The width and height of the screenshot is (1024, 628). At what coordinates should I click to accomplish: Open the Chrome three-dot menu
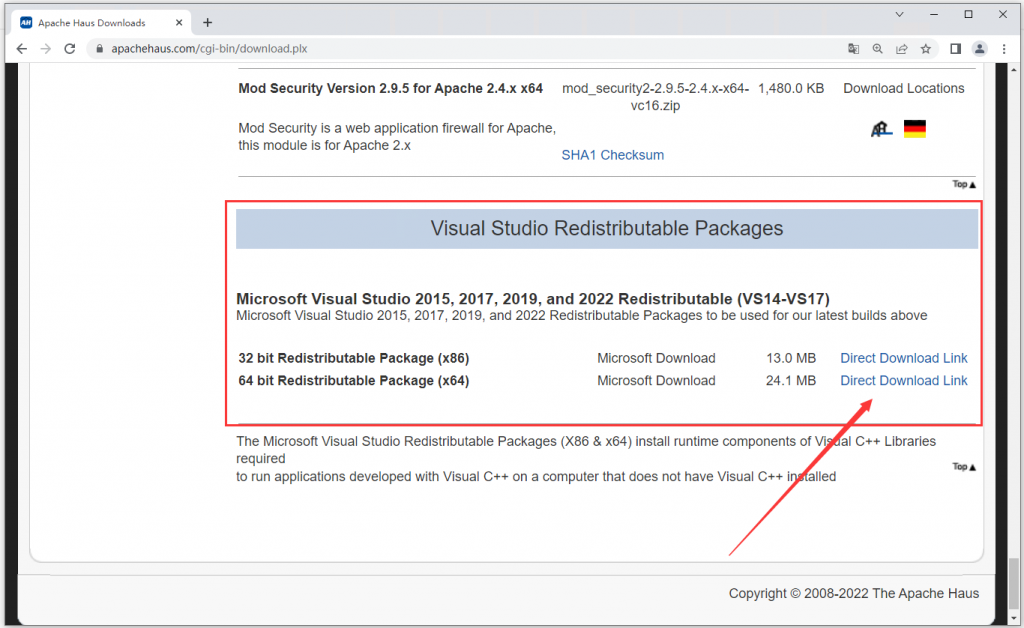[1005, 48]
